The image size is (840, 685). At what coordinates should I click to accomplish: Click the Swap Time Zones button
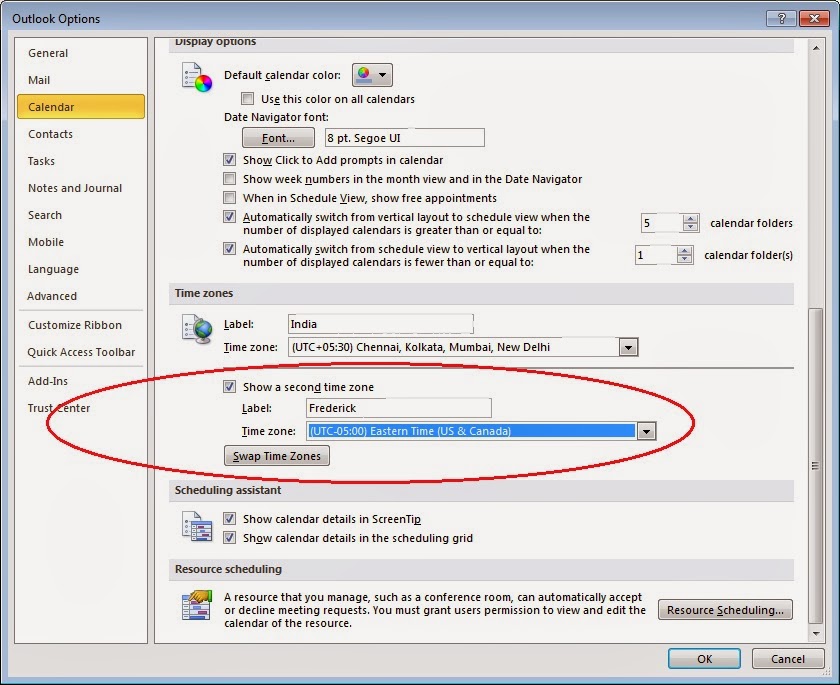point(276,455)
